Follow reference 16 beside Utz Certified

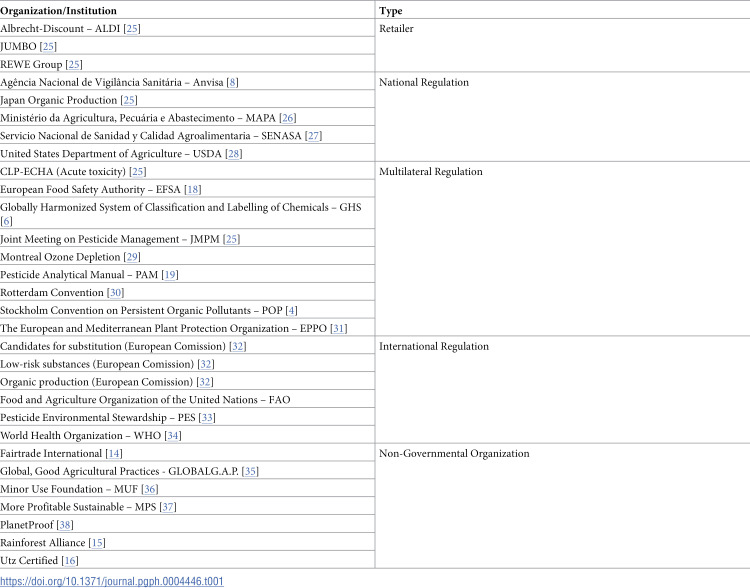coord(70,561)
